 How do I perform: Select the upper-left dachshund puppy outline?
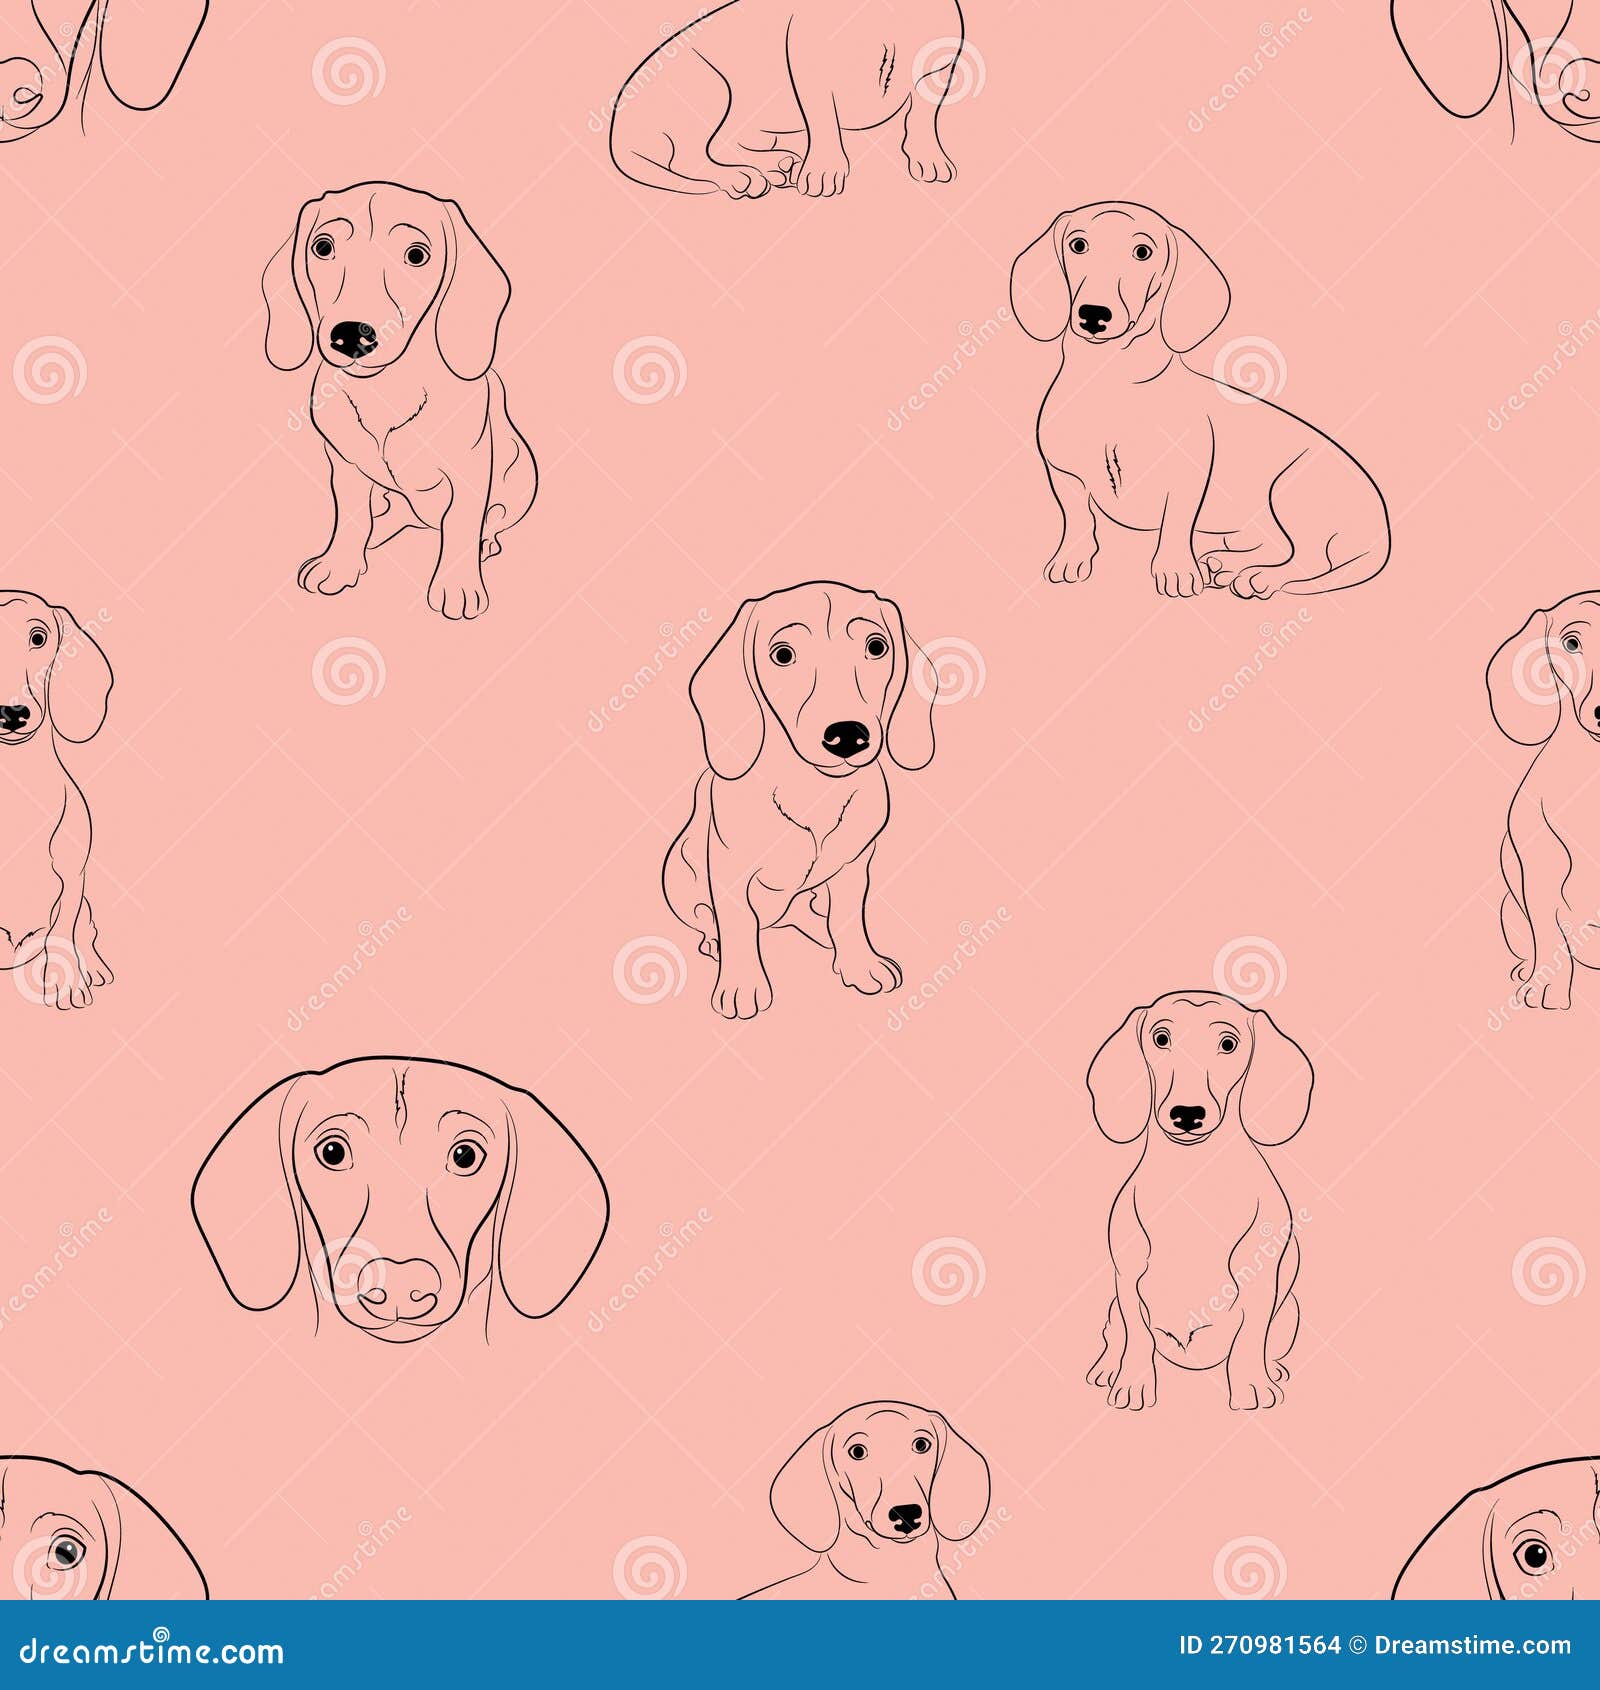[x=400, y=400]
